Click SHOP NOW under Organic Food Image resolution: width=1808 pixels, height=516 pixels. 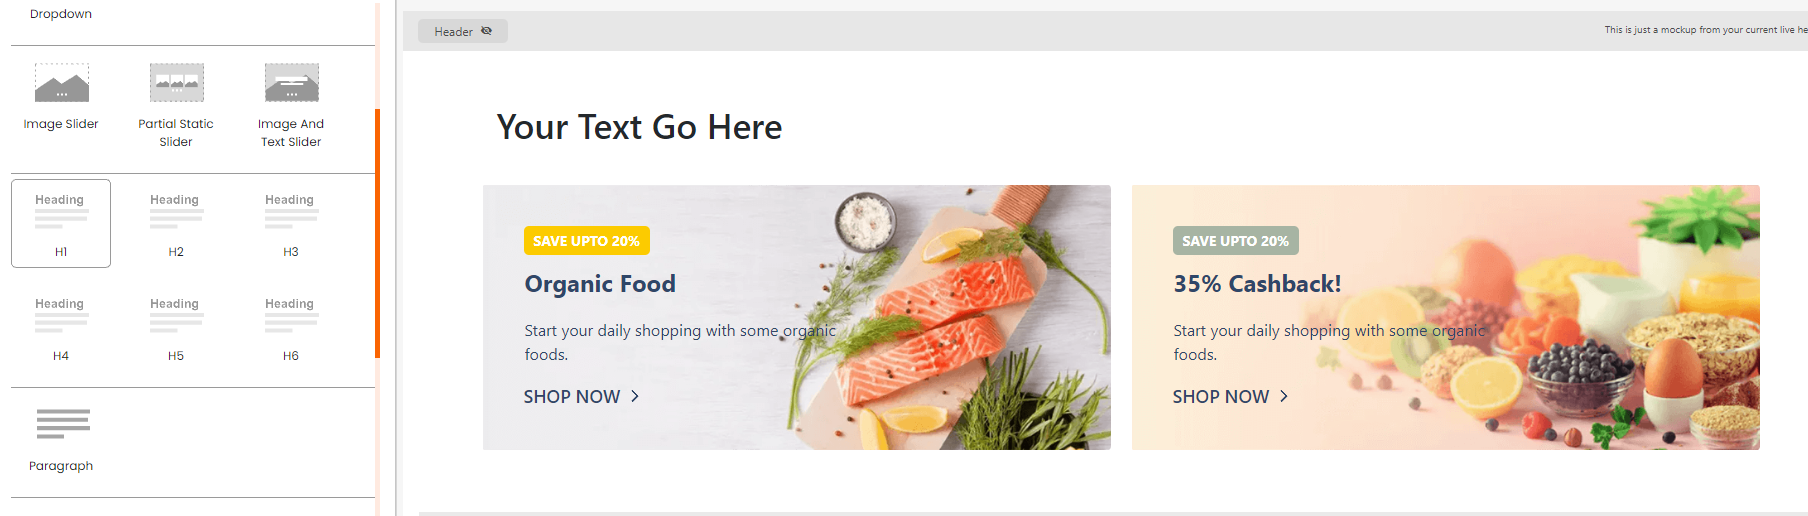click(572, 397)
